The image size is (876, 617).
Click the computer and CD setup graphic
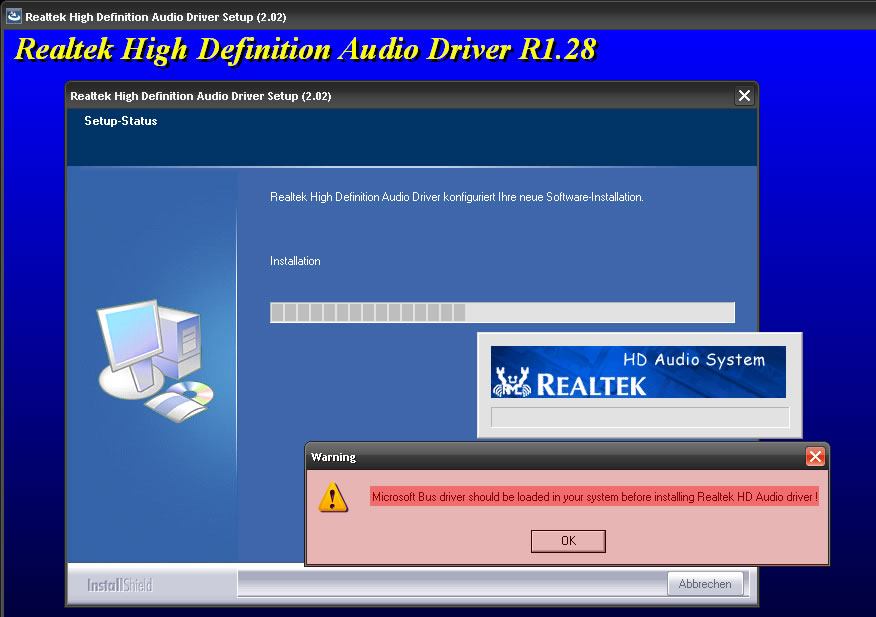coord(155,360)
